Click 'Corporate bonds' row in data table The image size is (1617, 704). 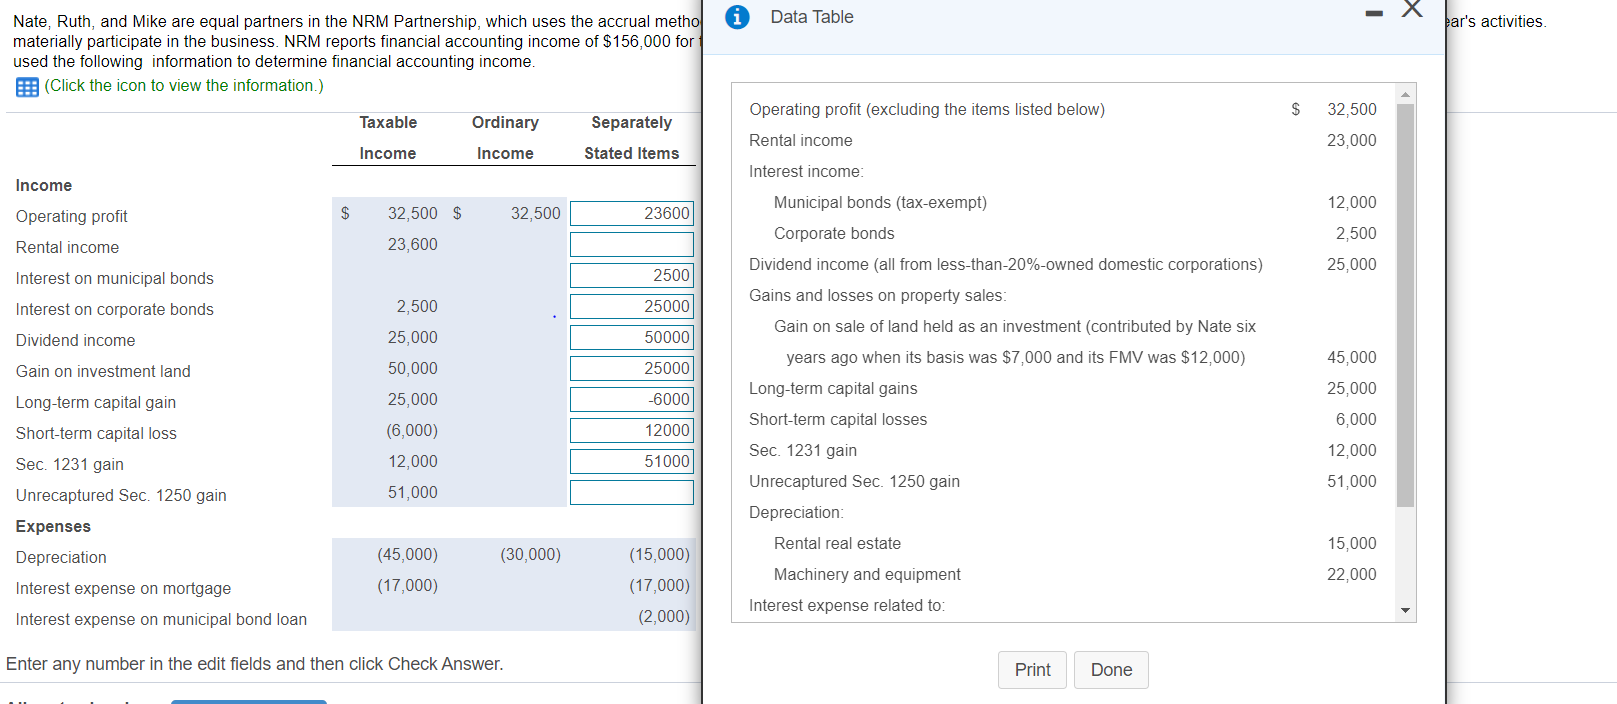pyautogui.click(x=834, y=233)
